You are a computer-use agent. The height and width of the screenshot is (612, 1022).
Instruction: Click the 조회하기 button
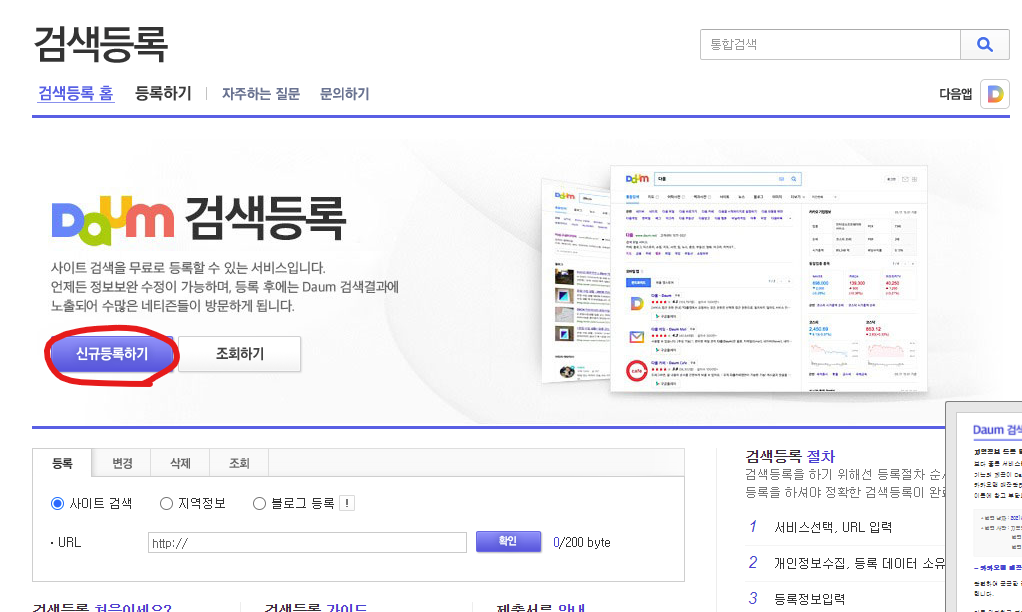point(240,354)
